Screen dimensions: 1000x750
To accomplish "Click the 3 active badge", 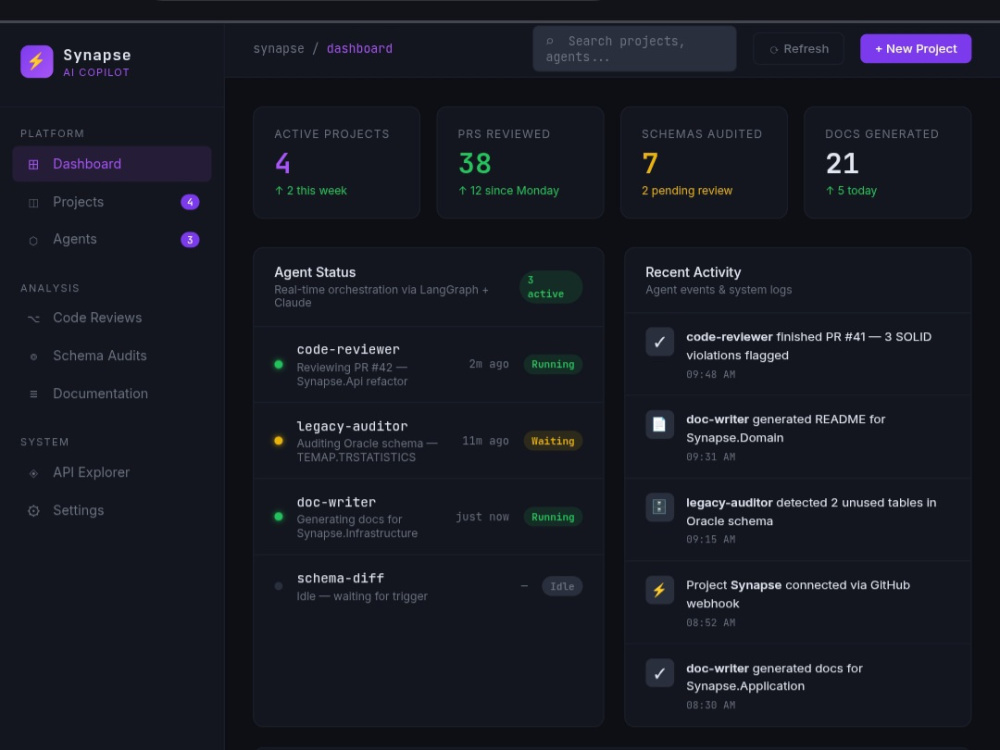I will 550,287.
